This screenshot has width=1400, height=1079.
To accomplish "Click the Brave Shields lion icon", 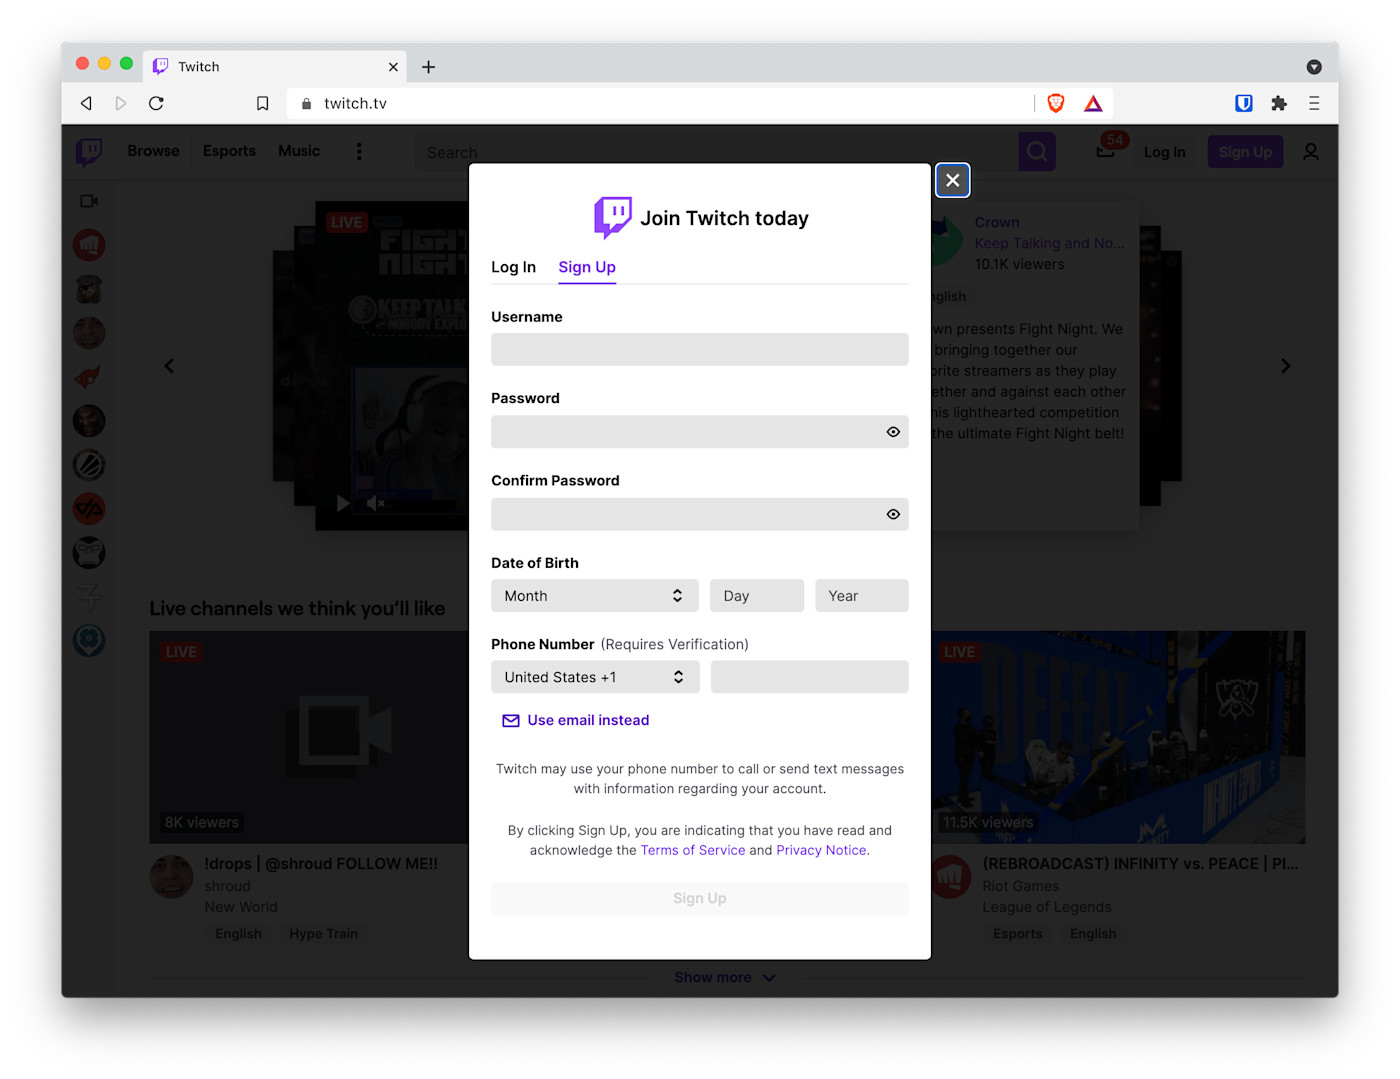I will point(1056,102).
